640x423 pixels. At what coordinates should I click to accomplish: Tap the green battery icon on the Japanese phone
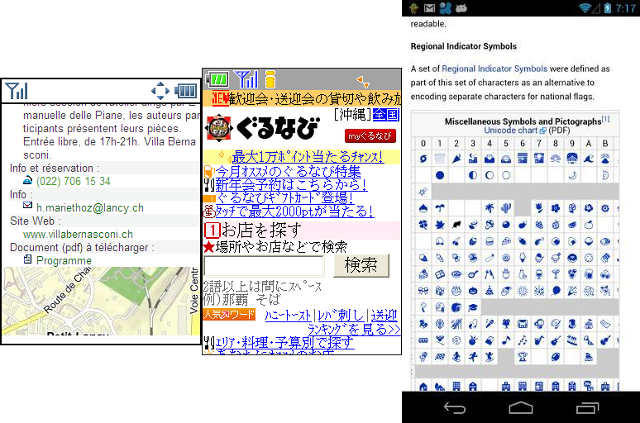(x=217, y=79)
